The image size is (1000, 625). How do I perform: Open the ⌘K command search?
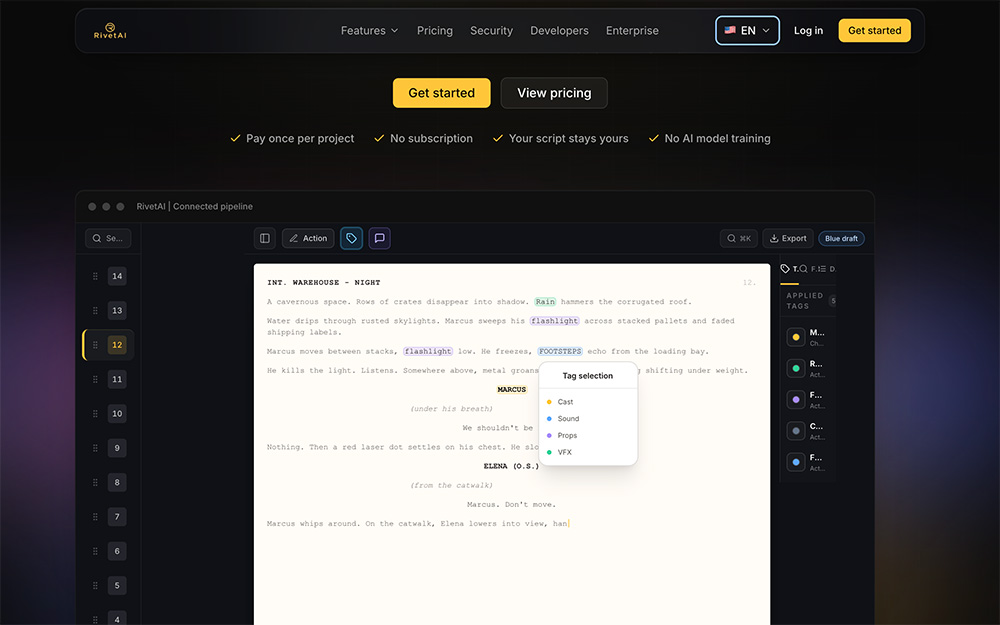739,238
